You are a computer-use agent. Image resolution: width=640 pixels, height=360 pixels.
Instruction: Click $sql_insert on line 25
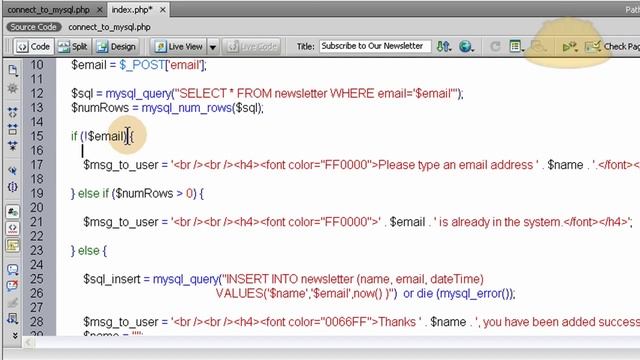point(112,279)
